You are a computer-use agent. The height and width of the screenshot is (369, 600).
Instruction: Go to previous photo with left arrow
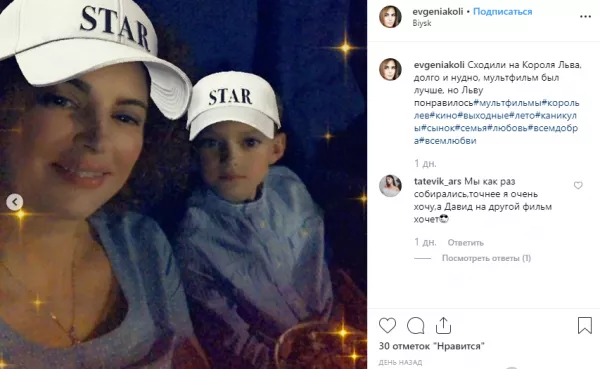(15, 202)
